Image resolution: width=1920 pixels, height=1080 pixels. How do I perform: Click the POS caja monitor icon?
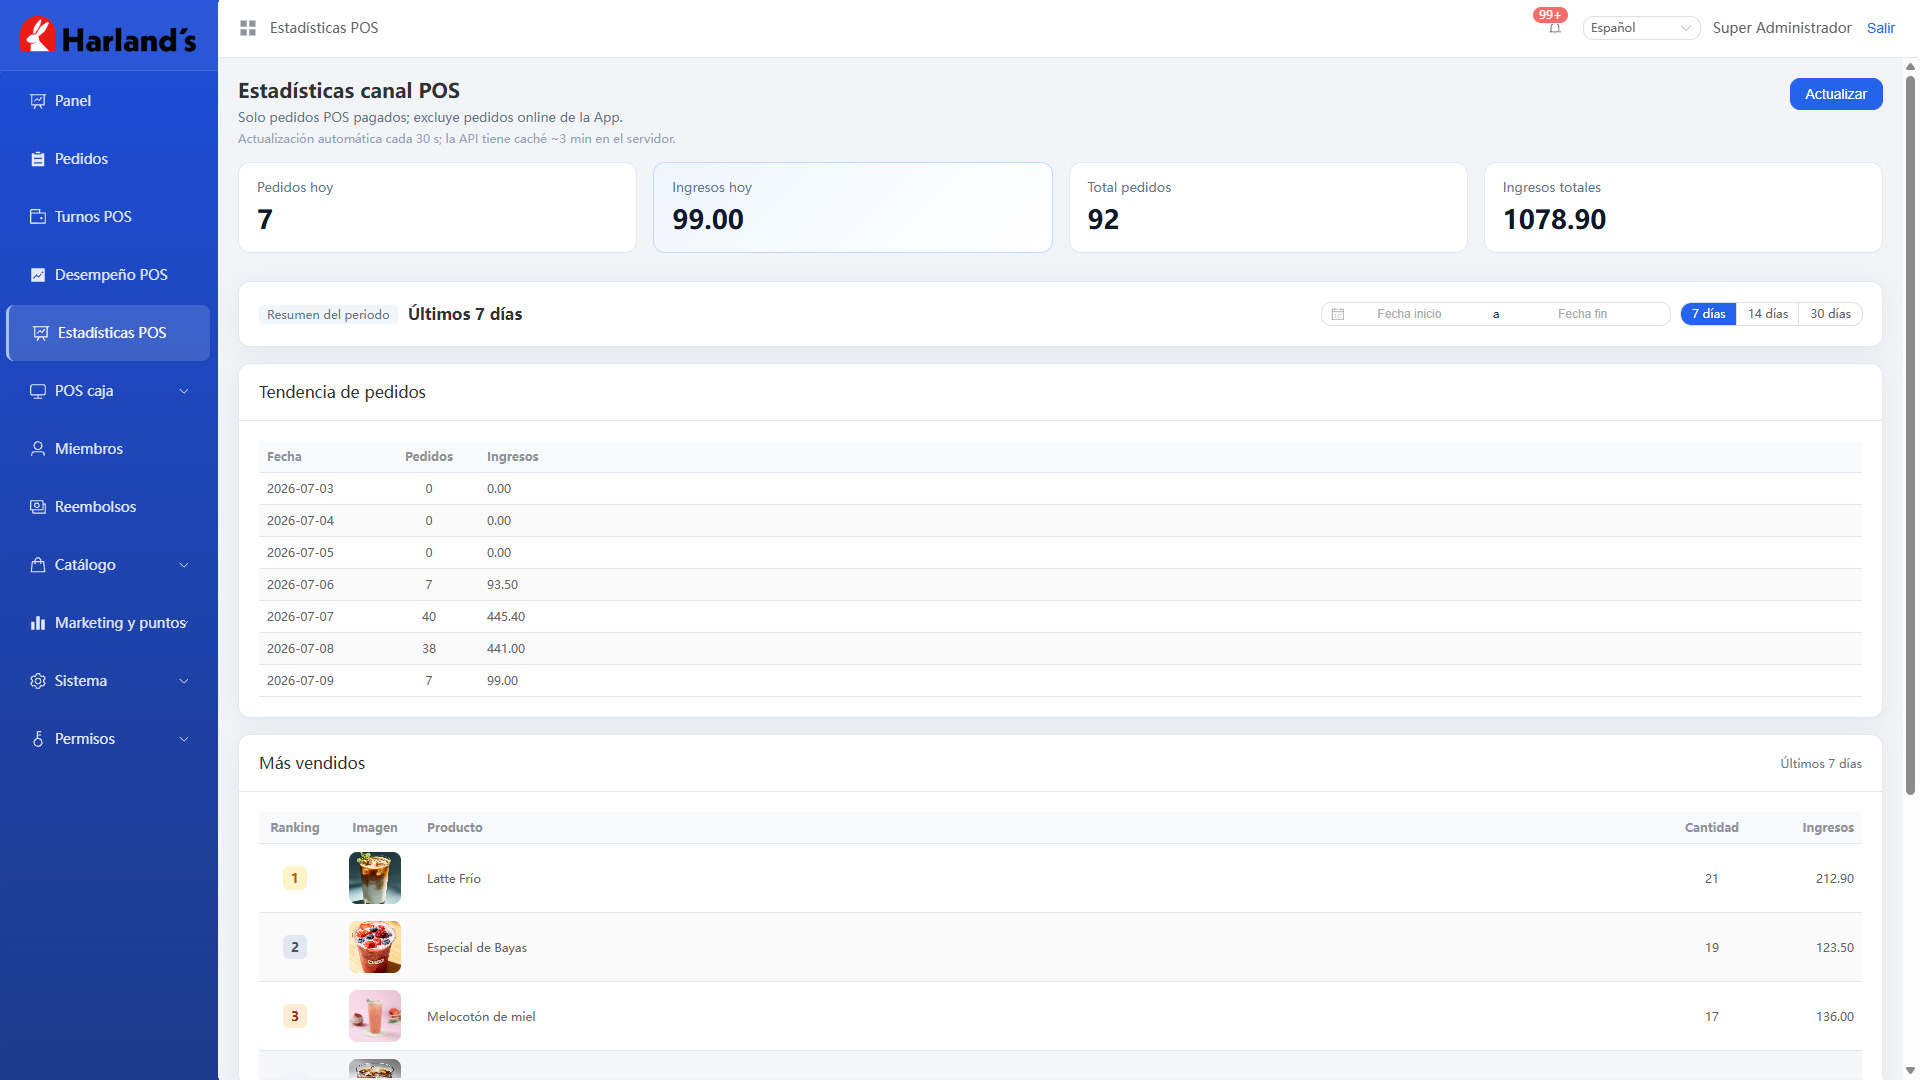[x=38, y=391]
